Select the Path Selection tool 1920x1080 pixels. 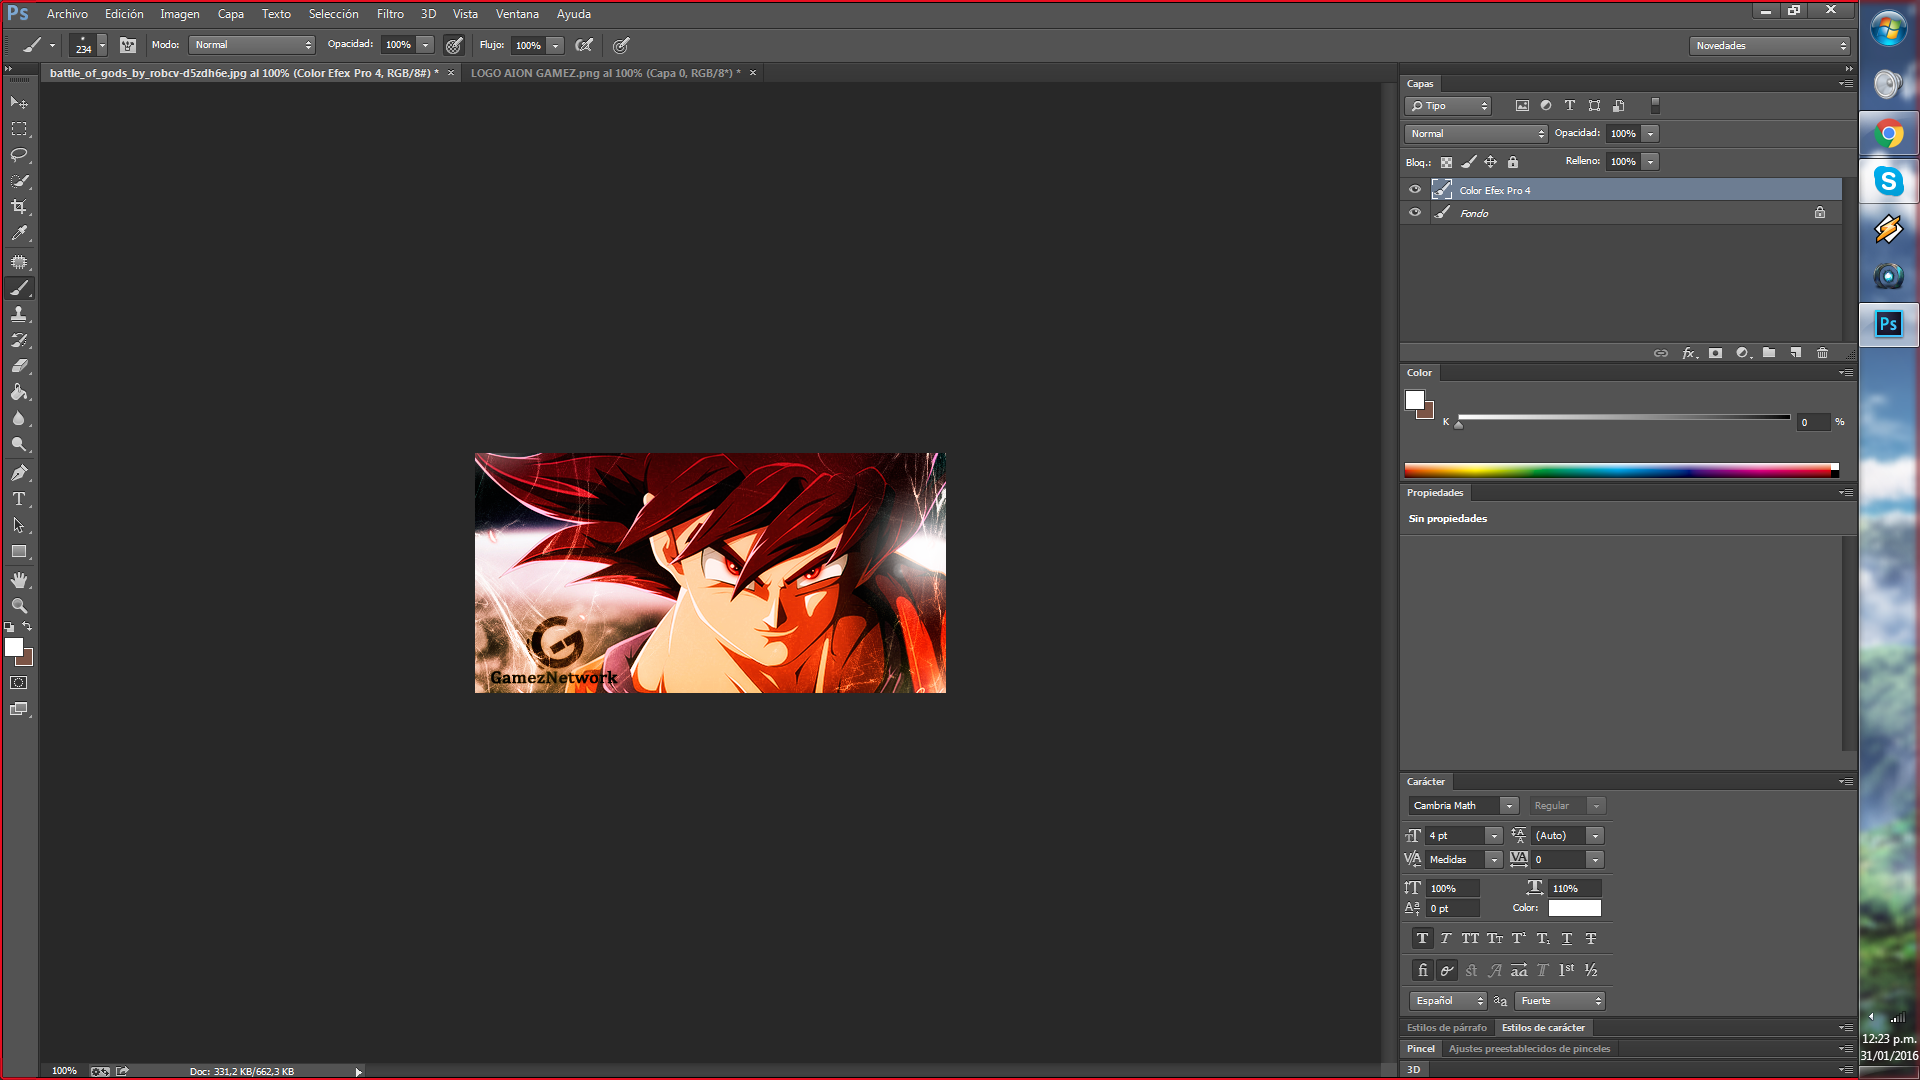pyautogui.click(x=19, y=525)
